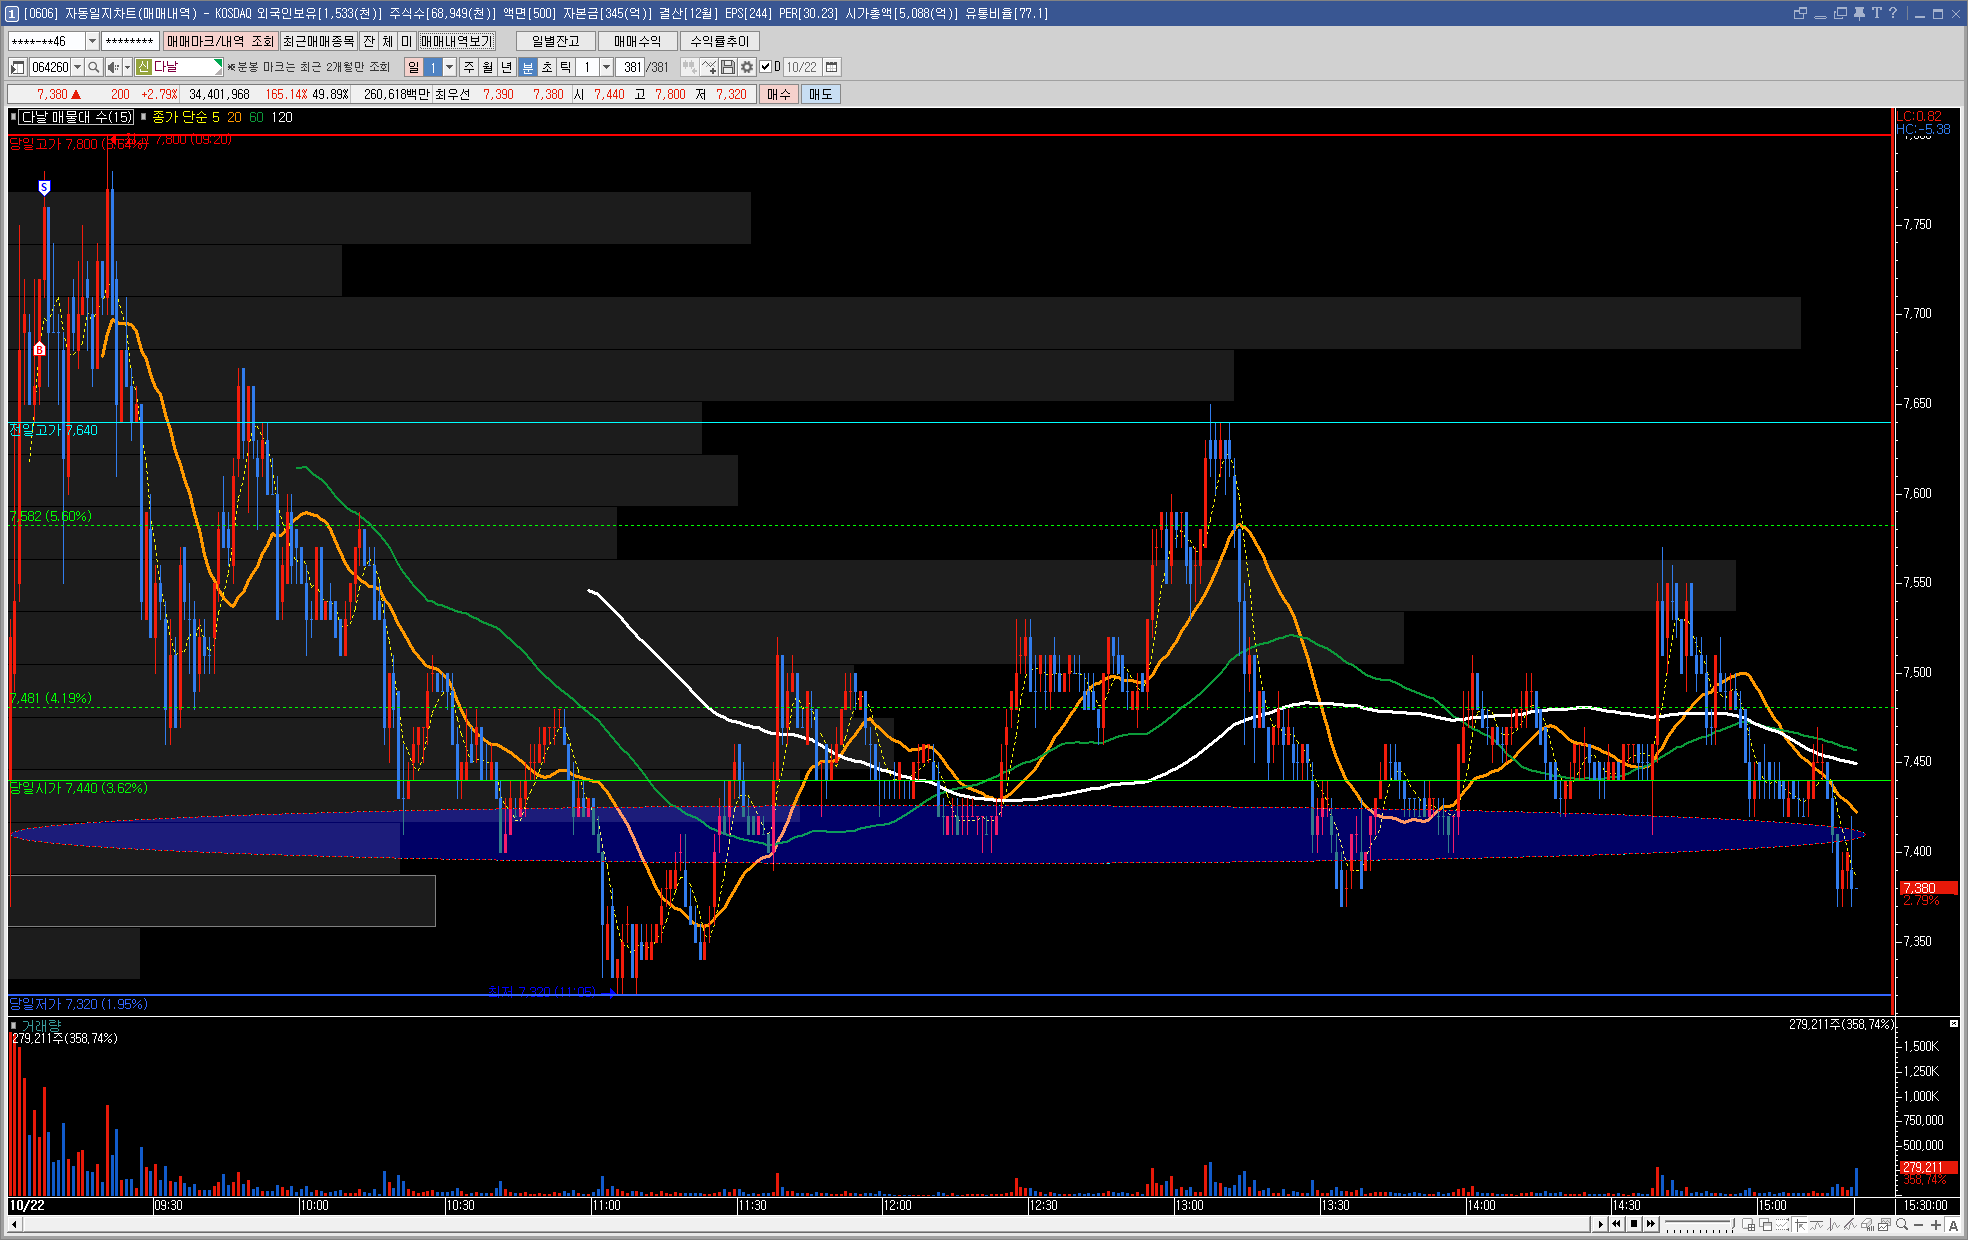Open chart settings gear icon
This screenshot has height=1240, width=1968.
click(747, 67)
